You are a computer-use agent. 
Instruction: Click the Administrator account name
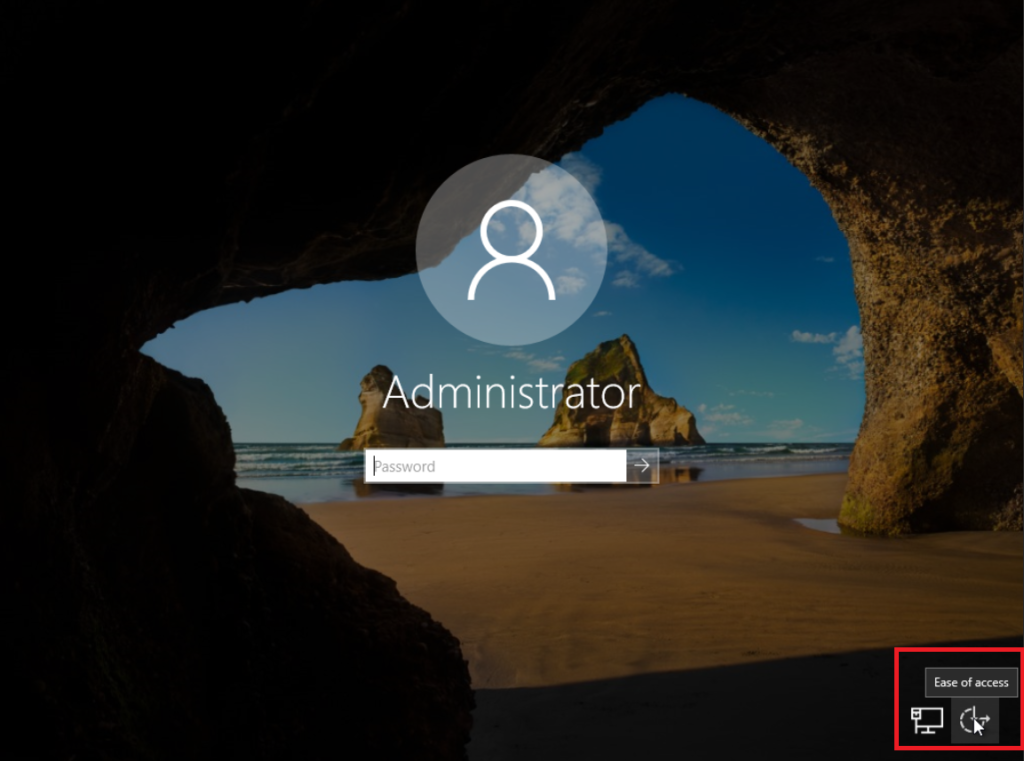511,392
